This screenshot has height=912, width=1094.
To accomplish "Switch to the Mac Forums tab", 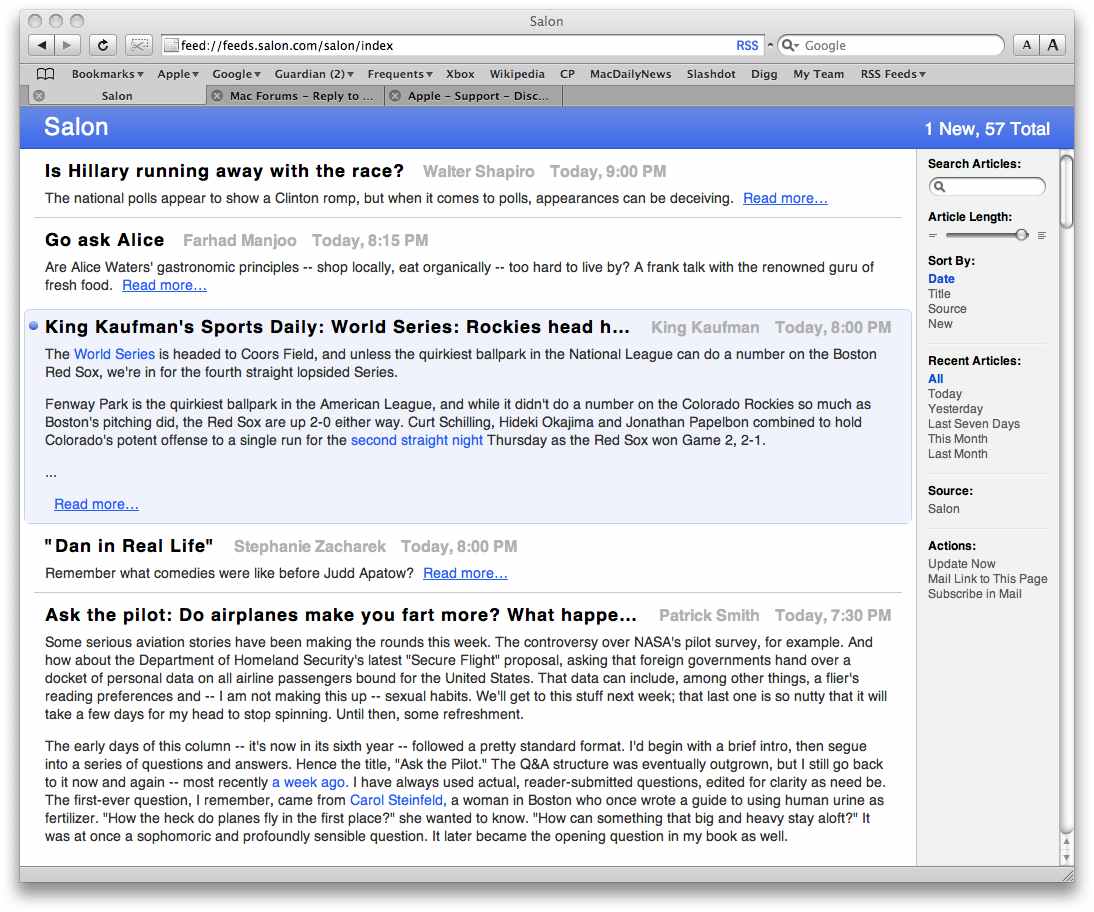I will [301, 96].
